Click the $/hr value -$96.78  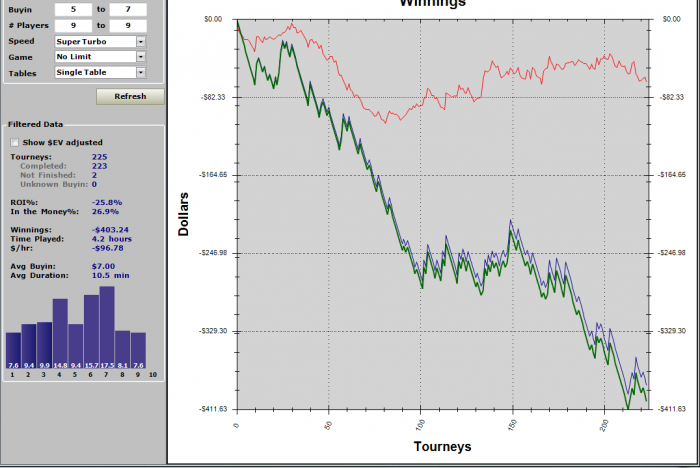pos(108,248)
